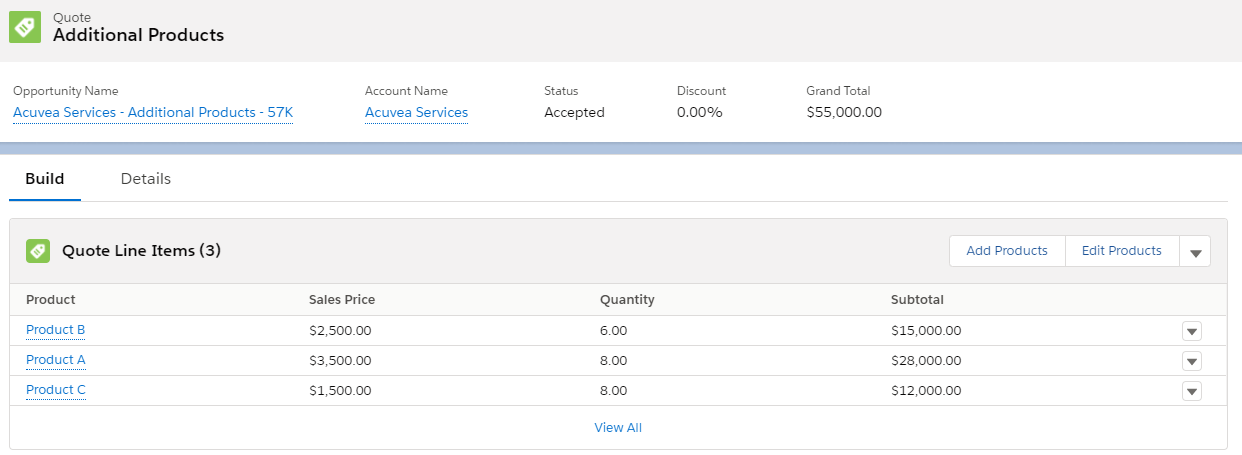Click the Edit Products button

click(1122, 251)
